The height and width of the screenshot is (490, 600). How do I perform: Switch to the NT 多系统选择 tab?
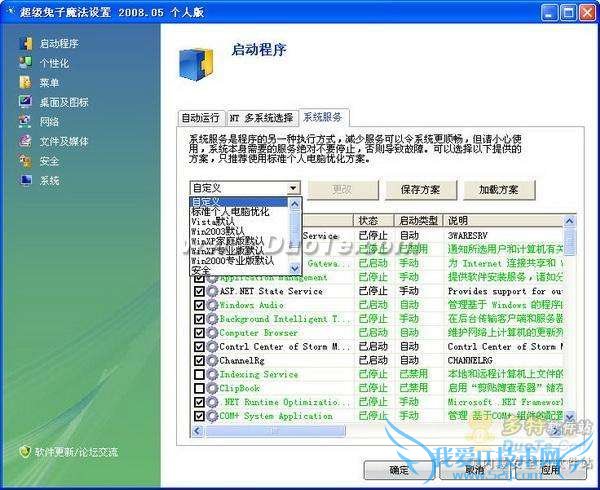262,118
